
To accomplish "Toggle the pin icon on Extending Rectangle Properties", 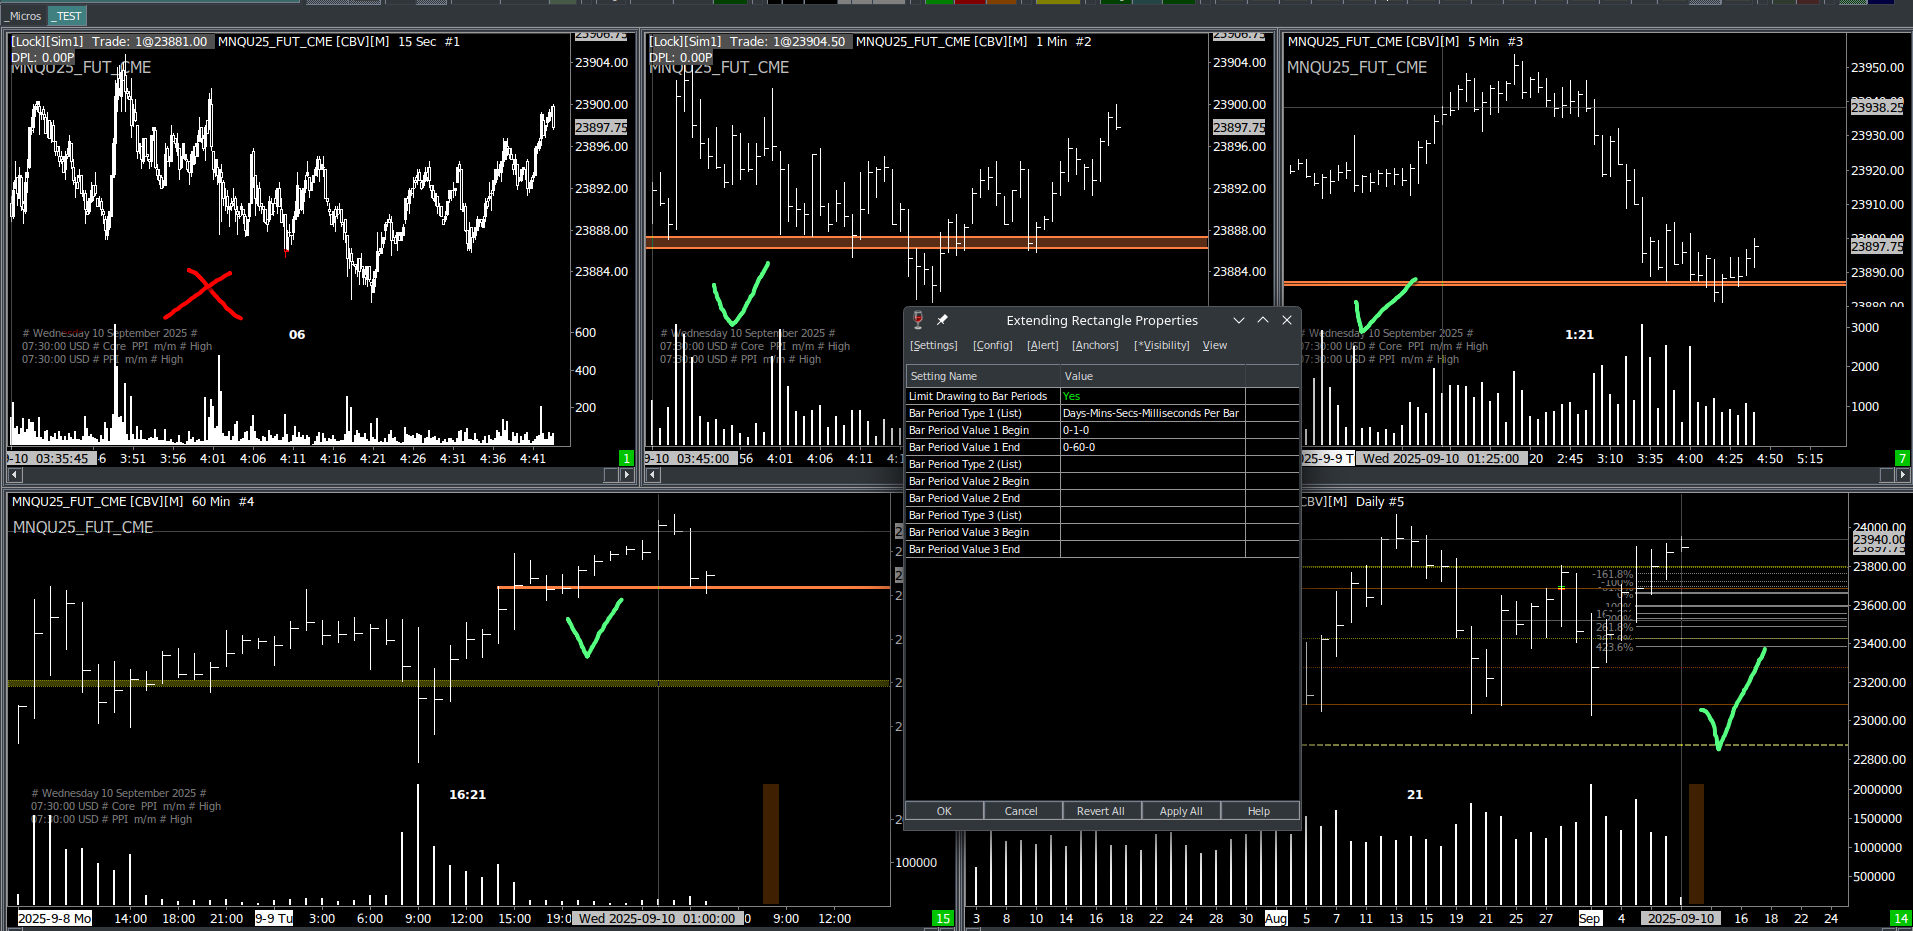I will click(x=942, y=320).
